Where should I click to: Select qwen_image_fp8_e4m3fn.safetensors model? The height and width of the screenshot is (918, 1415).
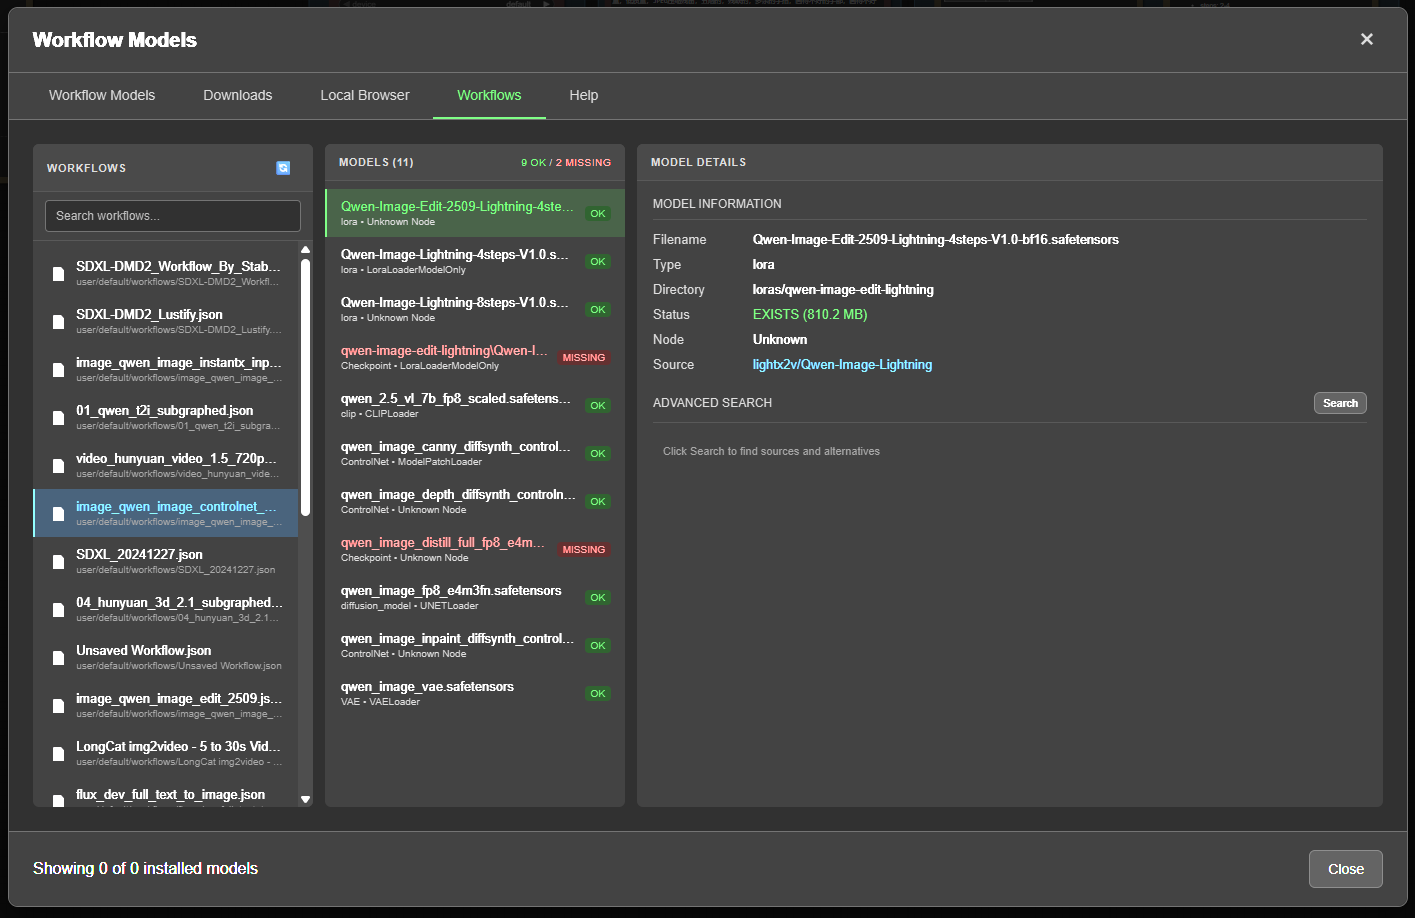475,597
